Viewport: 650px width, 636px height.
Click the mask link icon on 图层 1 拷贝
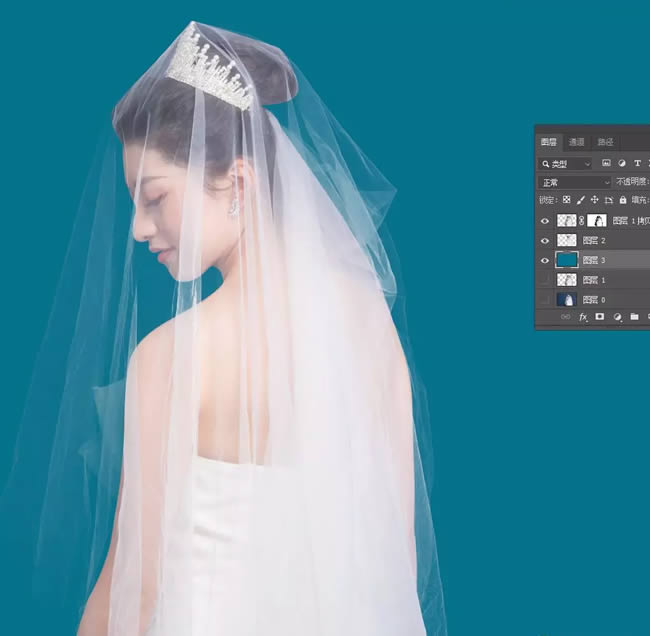582,221
